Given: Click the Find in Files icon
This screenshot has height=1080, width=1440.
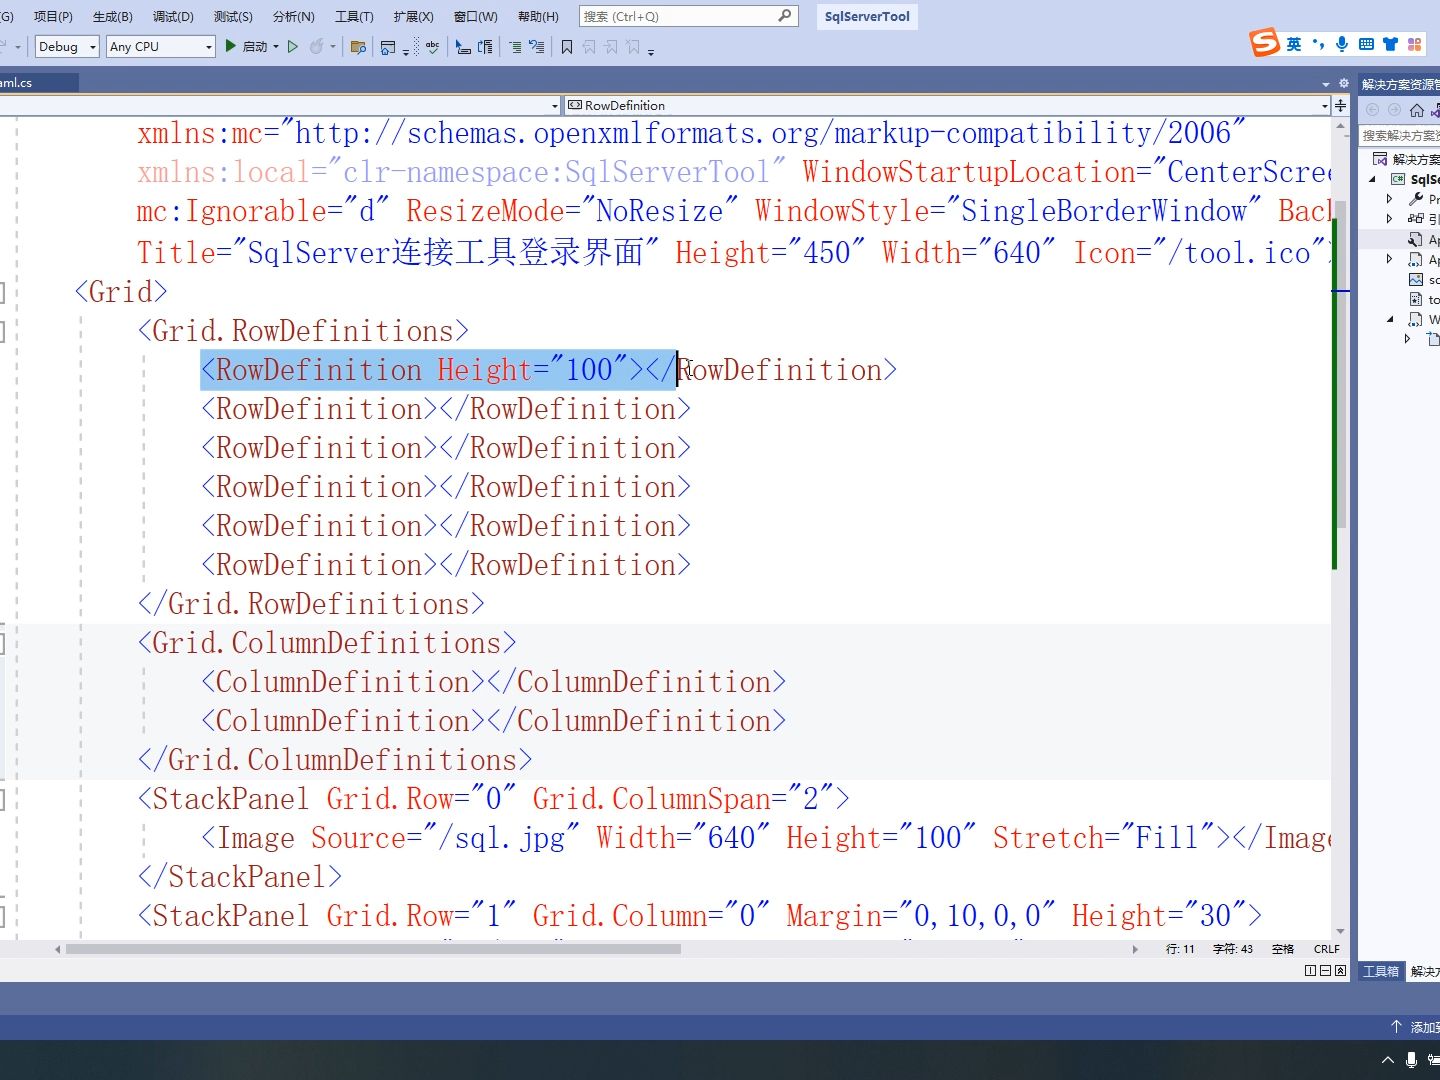Looking at the screenshot, I should pos(359,46).
